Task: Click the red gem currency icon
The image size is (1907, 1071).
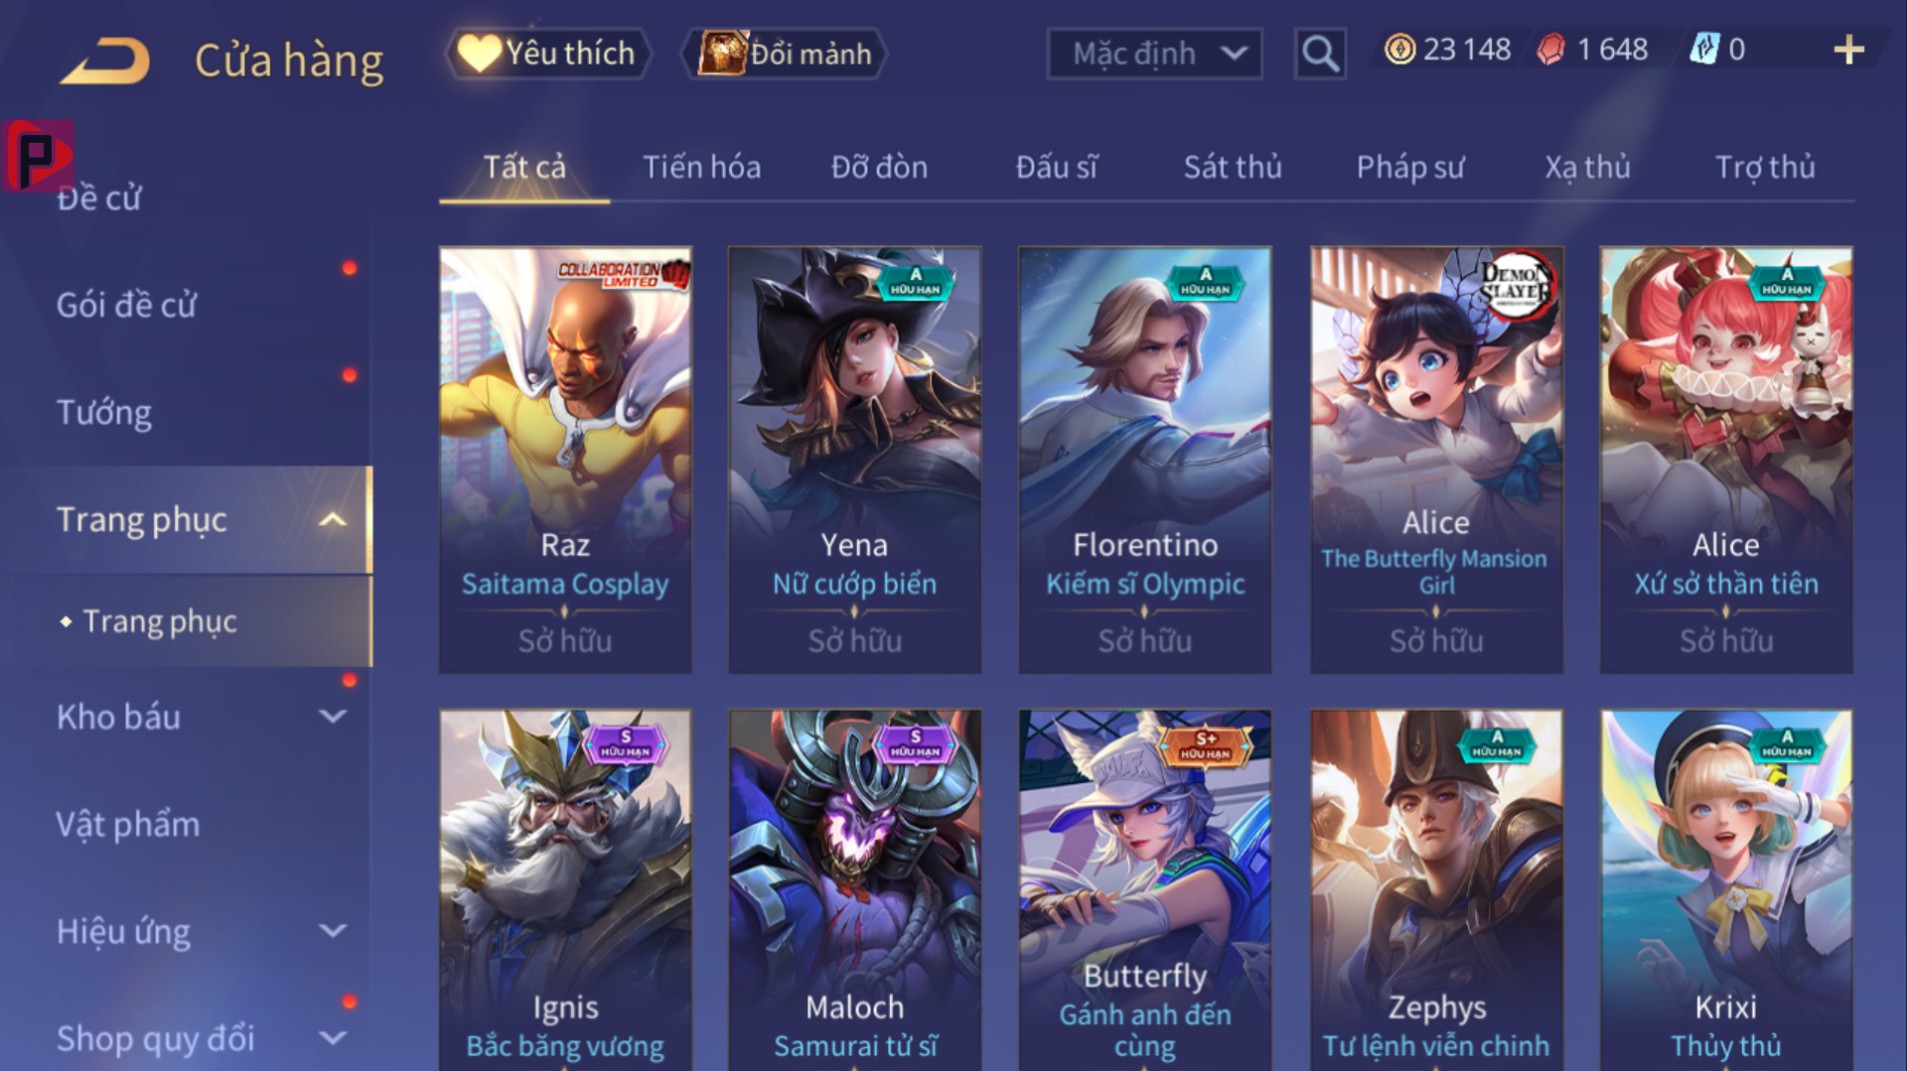Action: click(x=1551, y=49)
